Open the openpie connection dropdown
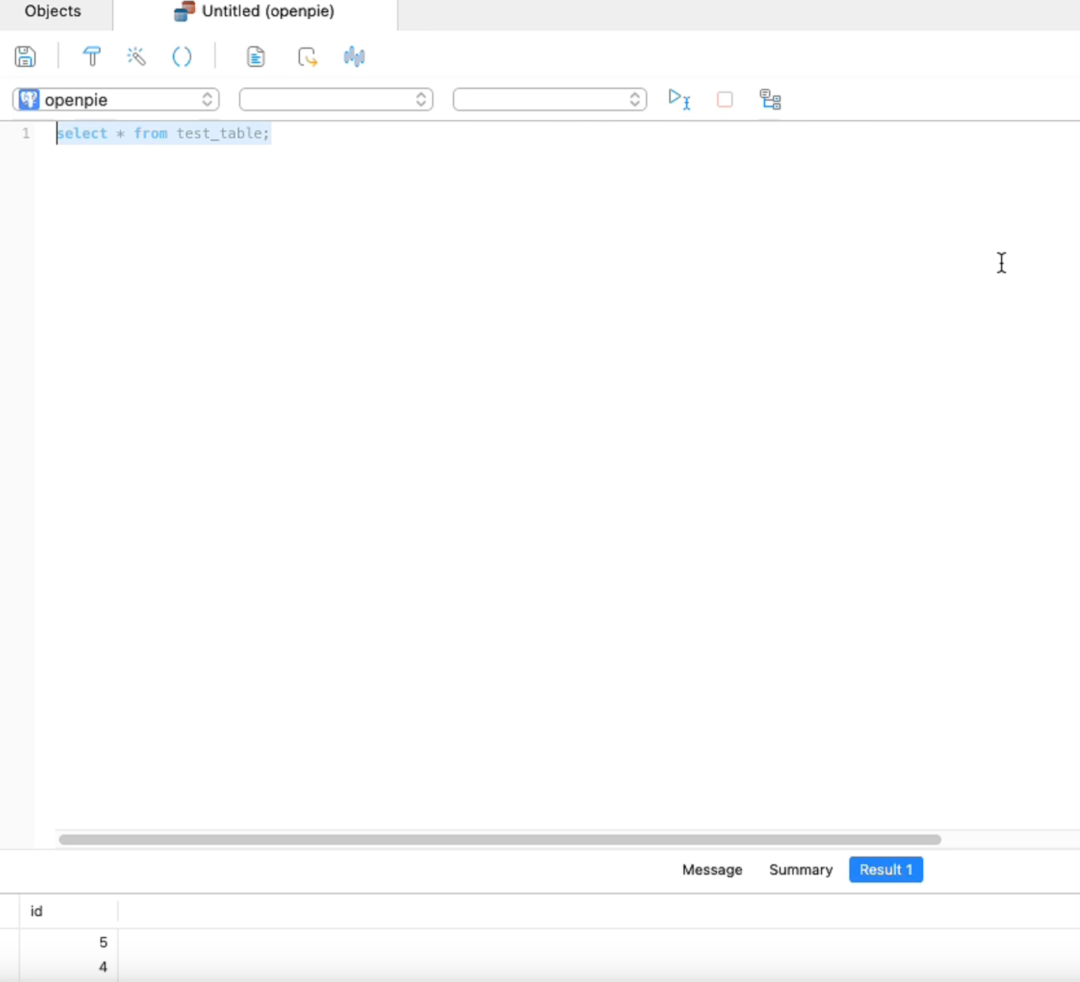 coord(116,100)
